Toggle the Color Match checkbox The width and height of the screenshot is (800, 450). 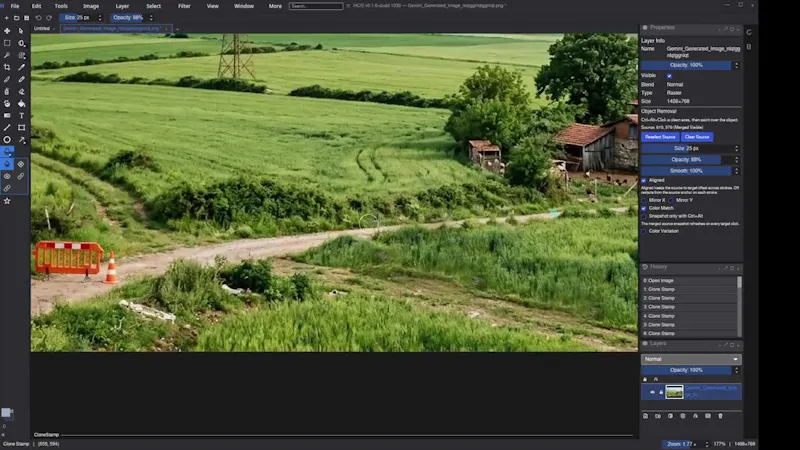(x=644, y=208)
